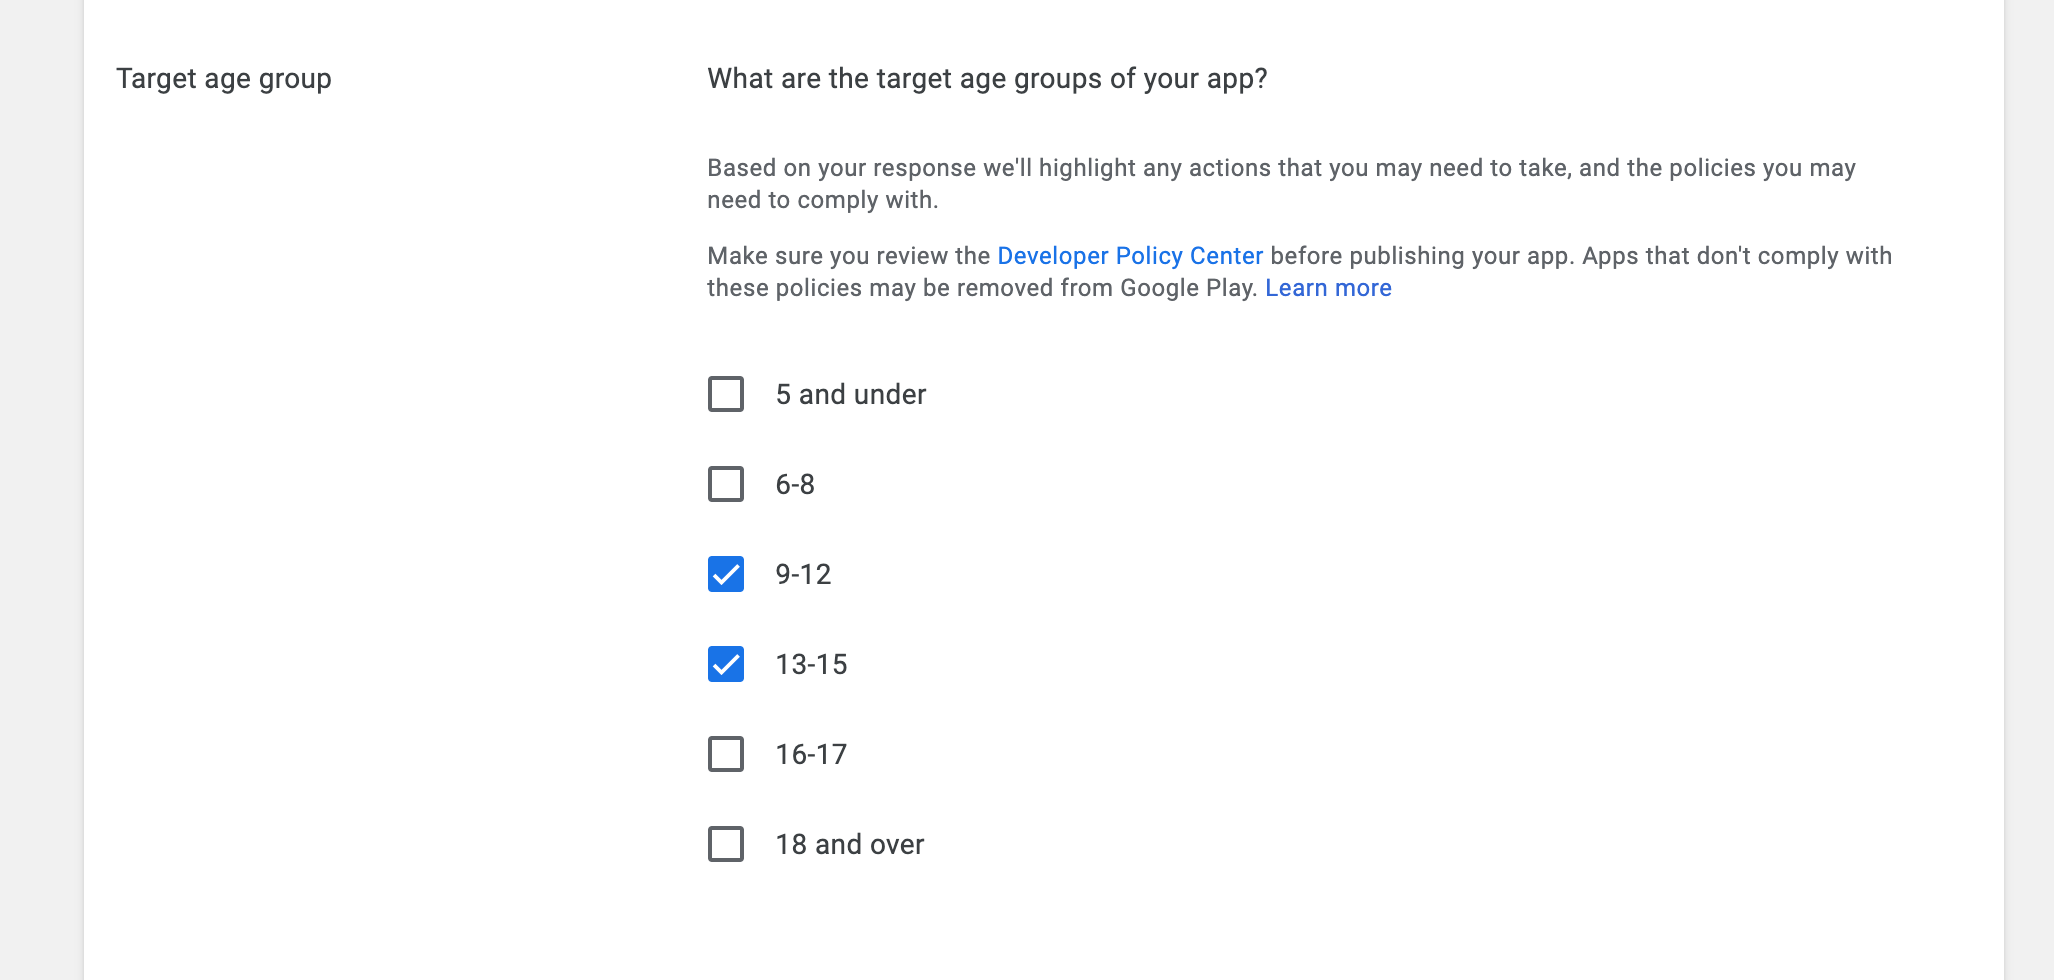Screen dimensions: 2054x980
Task: Click the target age groups question heading
Action: 987,79
